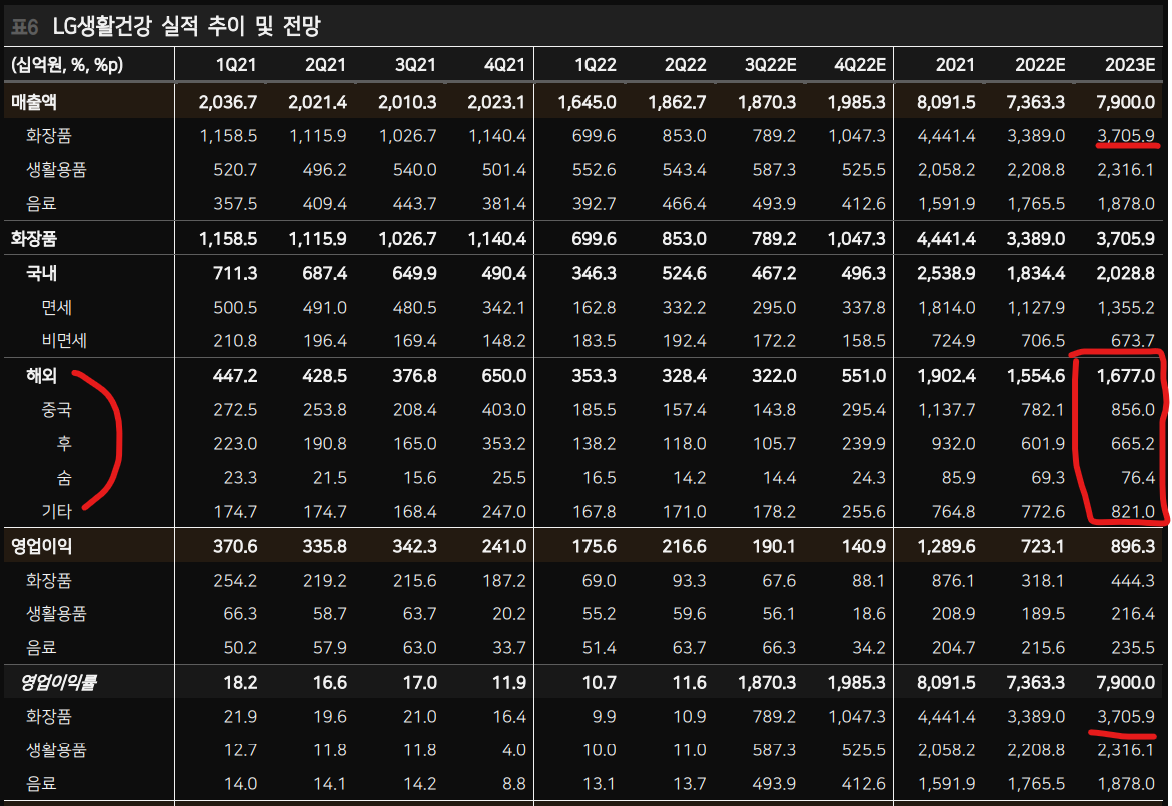Select the 매출액 row label
This screenshot has width=1172, height=806.
tap(34, 102)
